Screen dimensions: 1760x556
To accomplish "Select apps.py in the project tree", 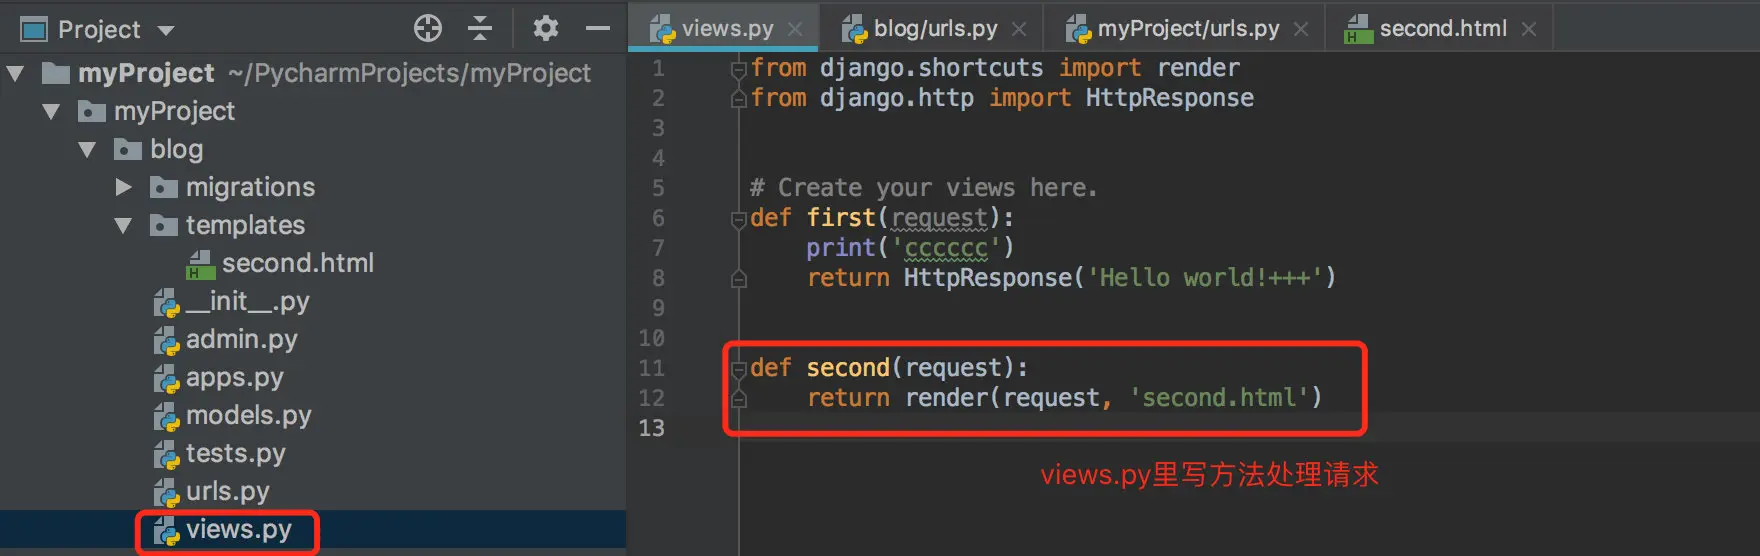I will point(235,377).
